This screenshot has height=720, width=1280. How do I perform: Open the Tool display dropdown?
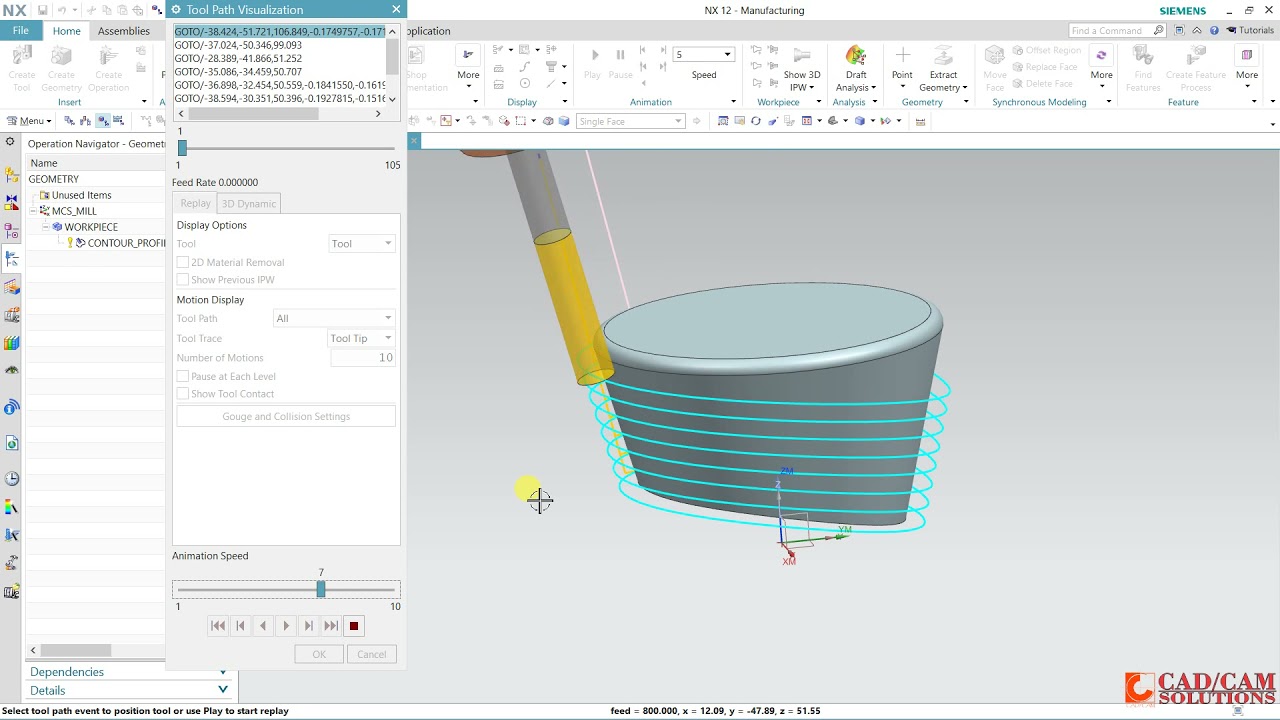362,244
